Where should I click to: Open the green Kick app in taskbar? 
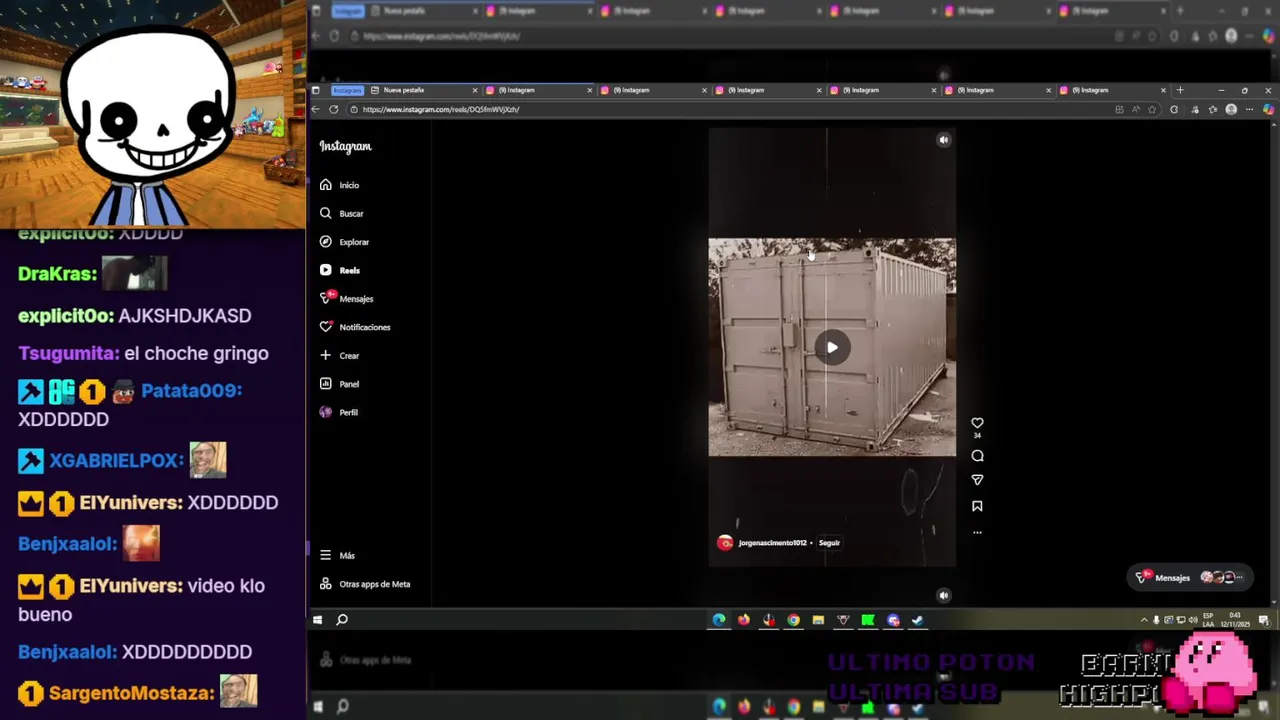click(868, 620)
